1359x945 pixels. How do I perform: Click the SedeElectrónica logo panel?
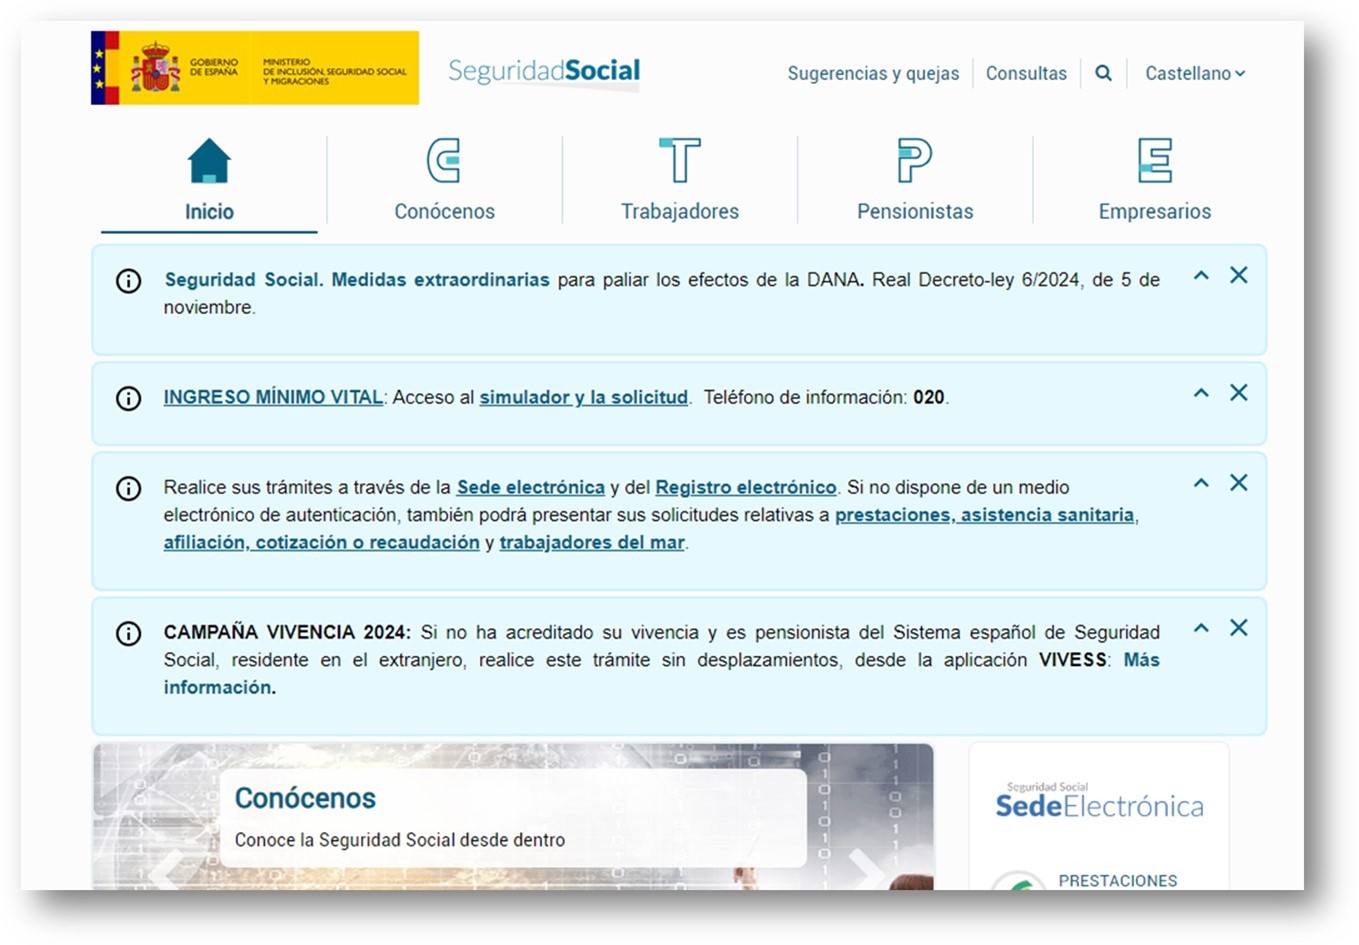1099,803
